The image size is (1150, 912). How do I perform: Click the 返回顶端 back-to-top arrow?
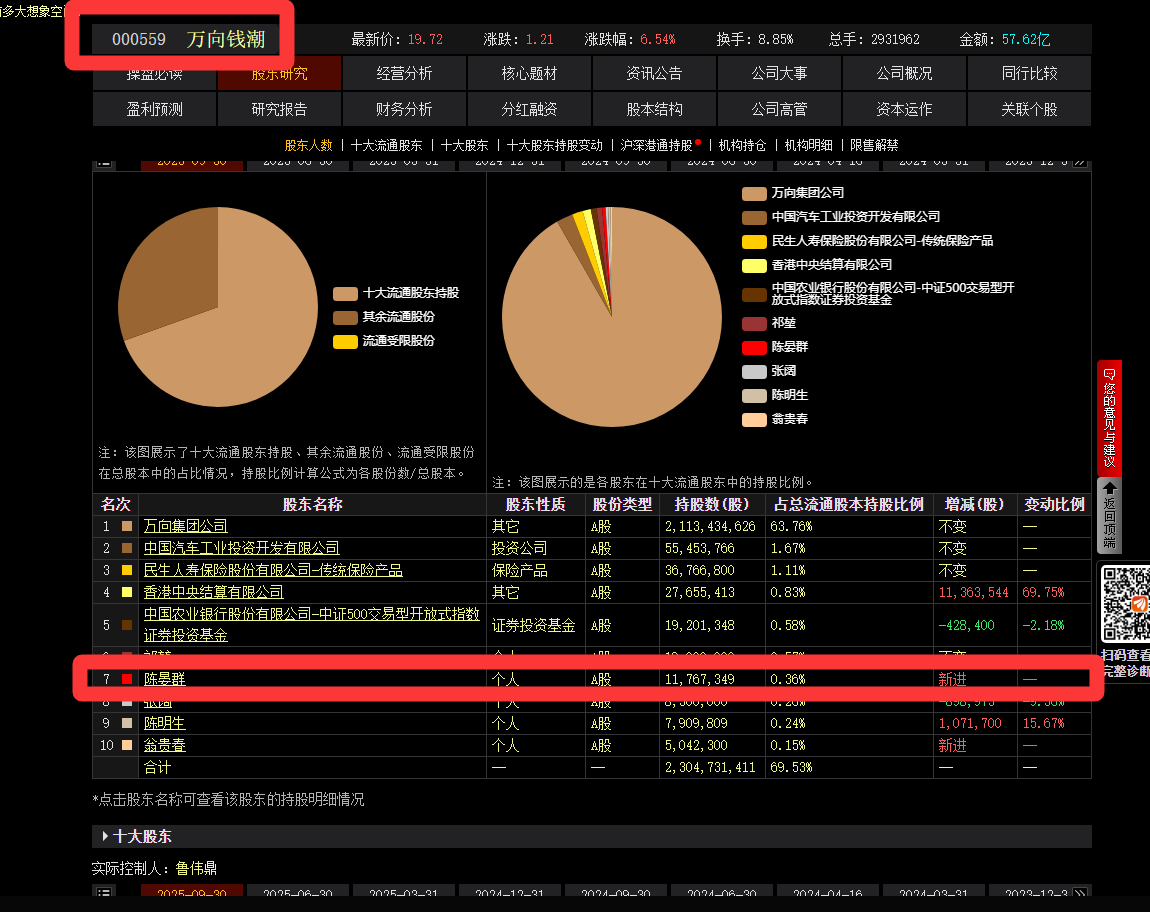pyautogui.click(x=1109, y=516)
